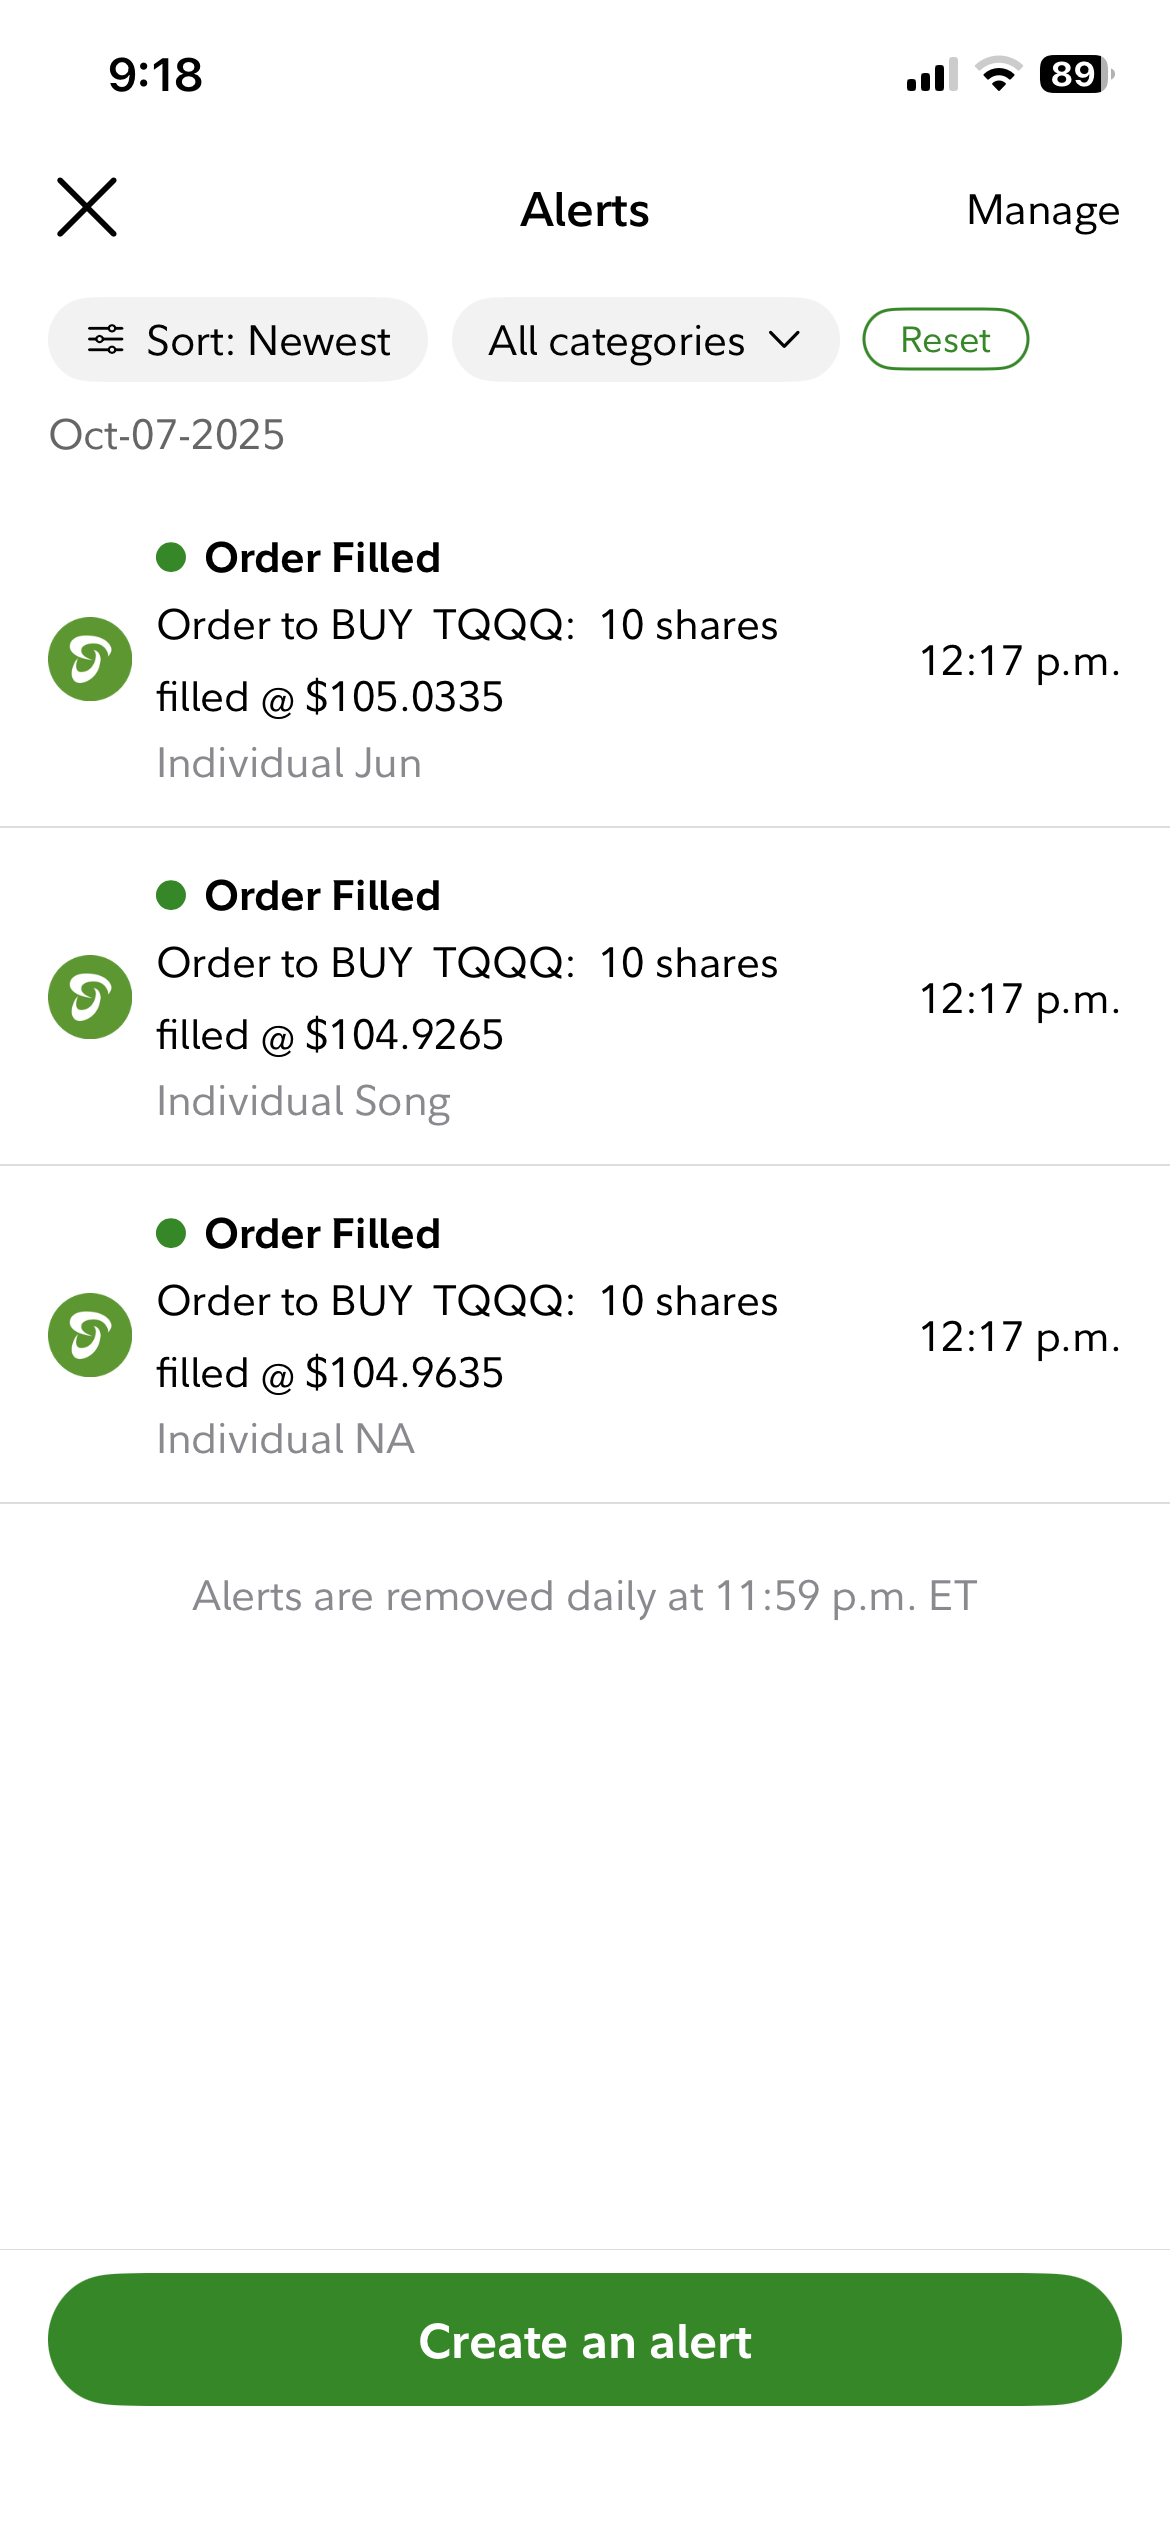Close the Alerts screen with X icon
The image size is (1170, 2532).
pyautogui.click(x=87, y=208)
